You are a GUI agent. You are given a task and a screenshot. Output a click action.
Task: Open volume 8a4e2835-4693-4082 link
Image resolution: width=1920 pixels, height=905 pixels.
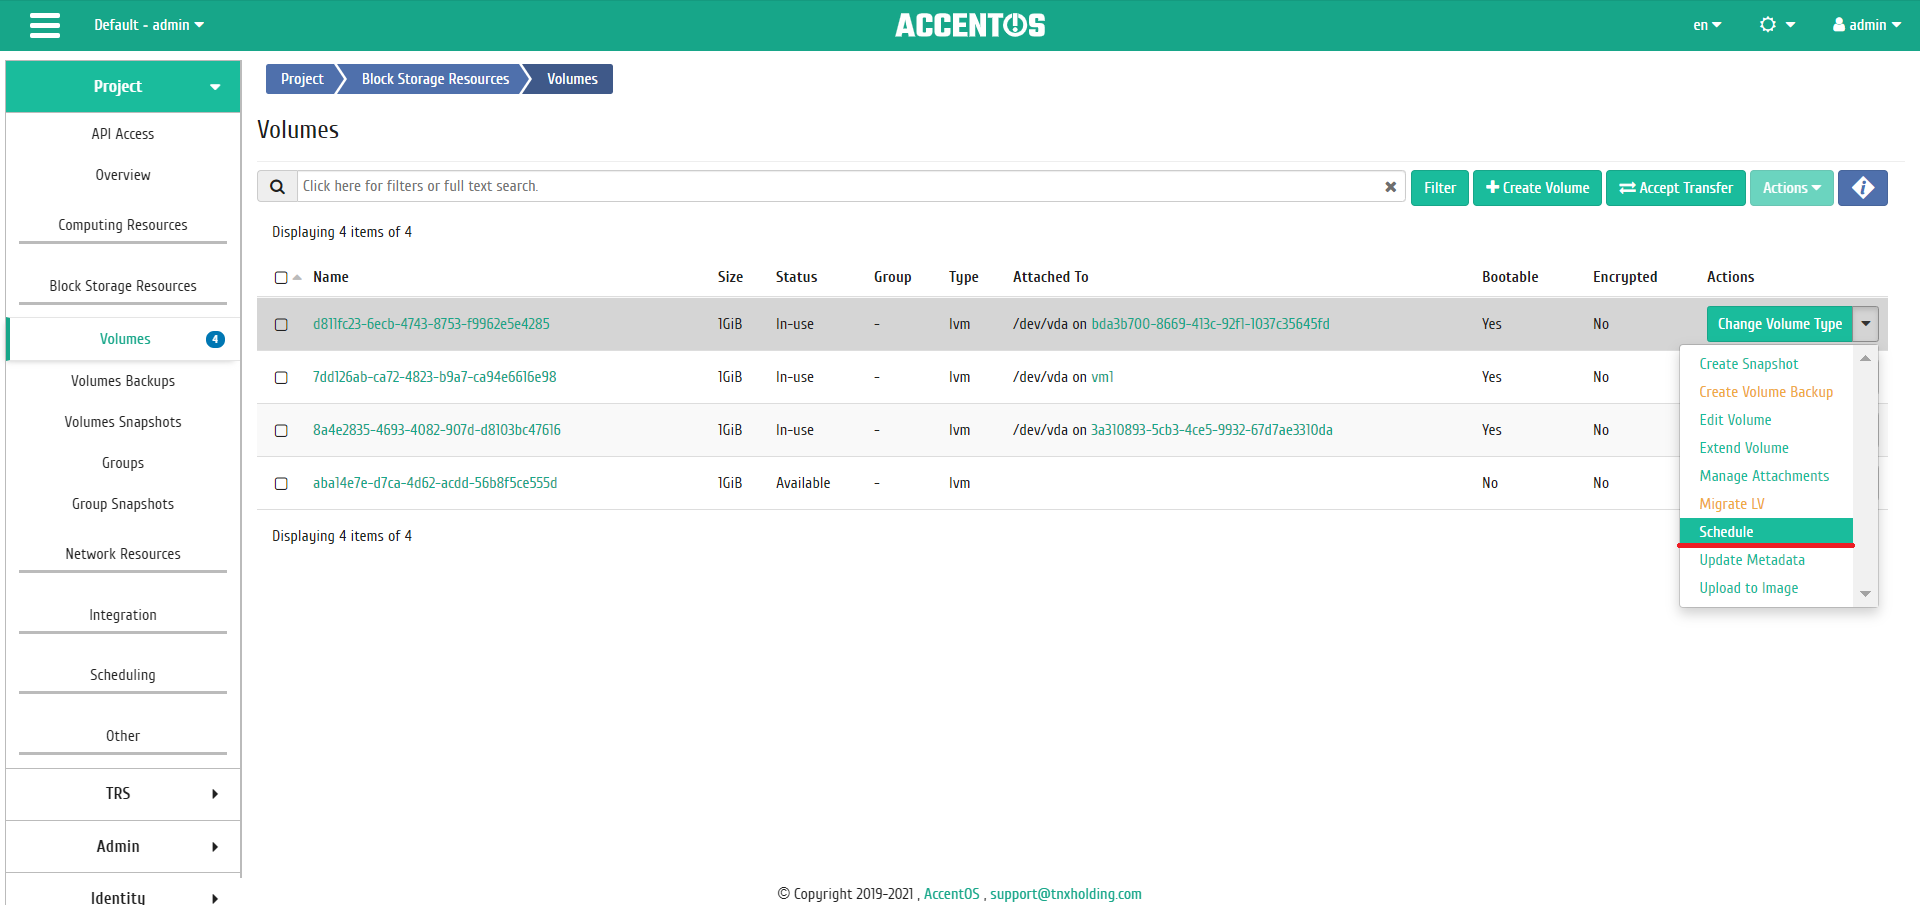point(437,430)
